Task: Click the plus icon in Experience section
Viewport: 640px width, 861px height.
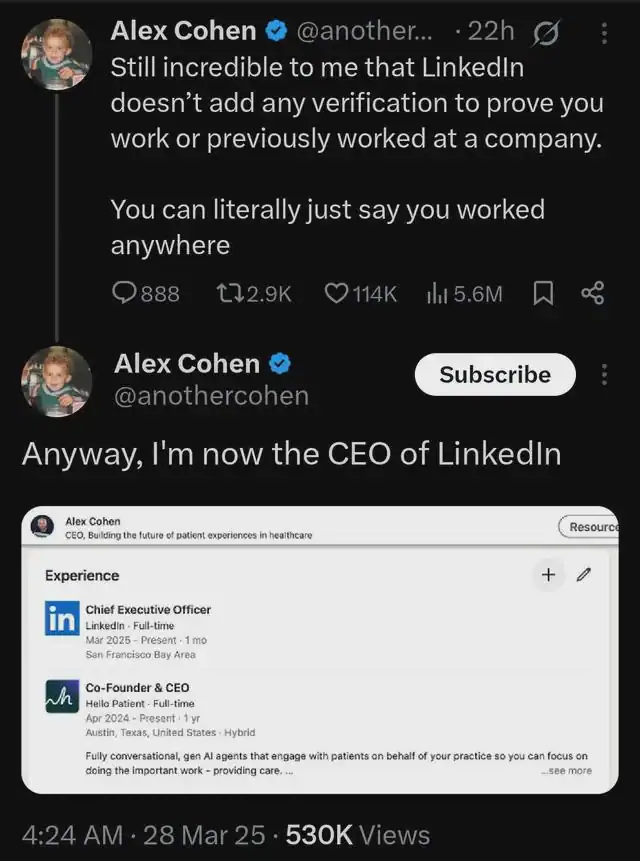Action: (548, 575)
